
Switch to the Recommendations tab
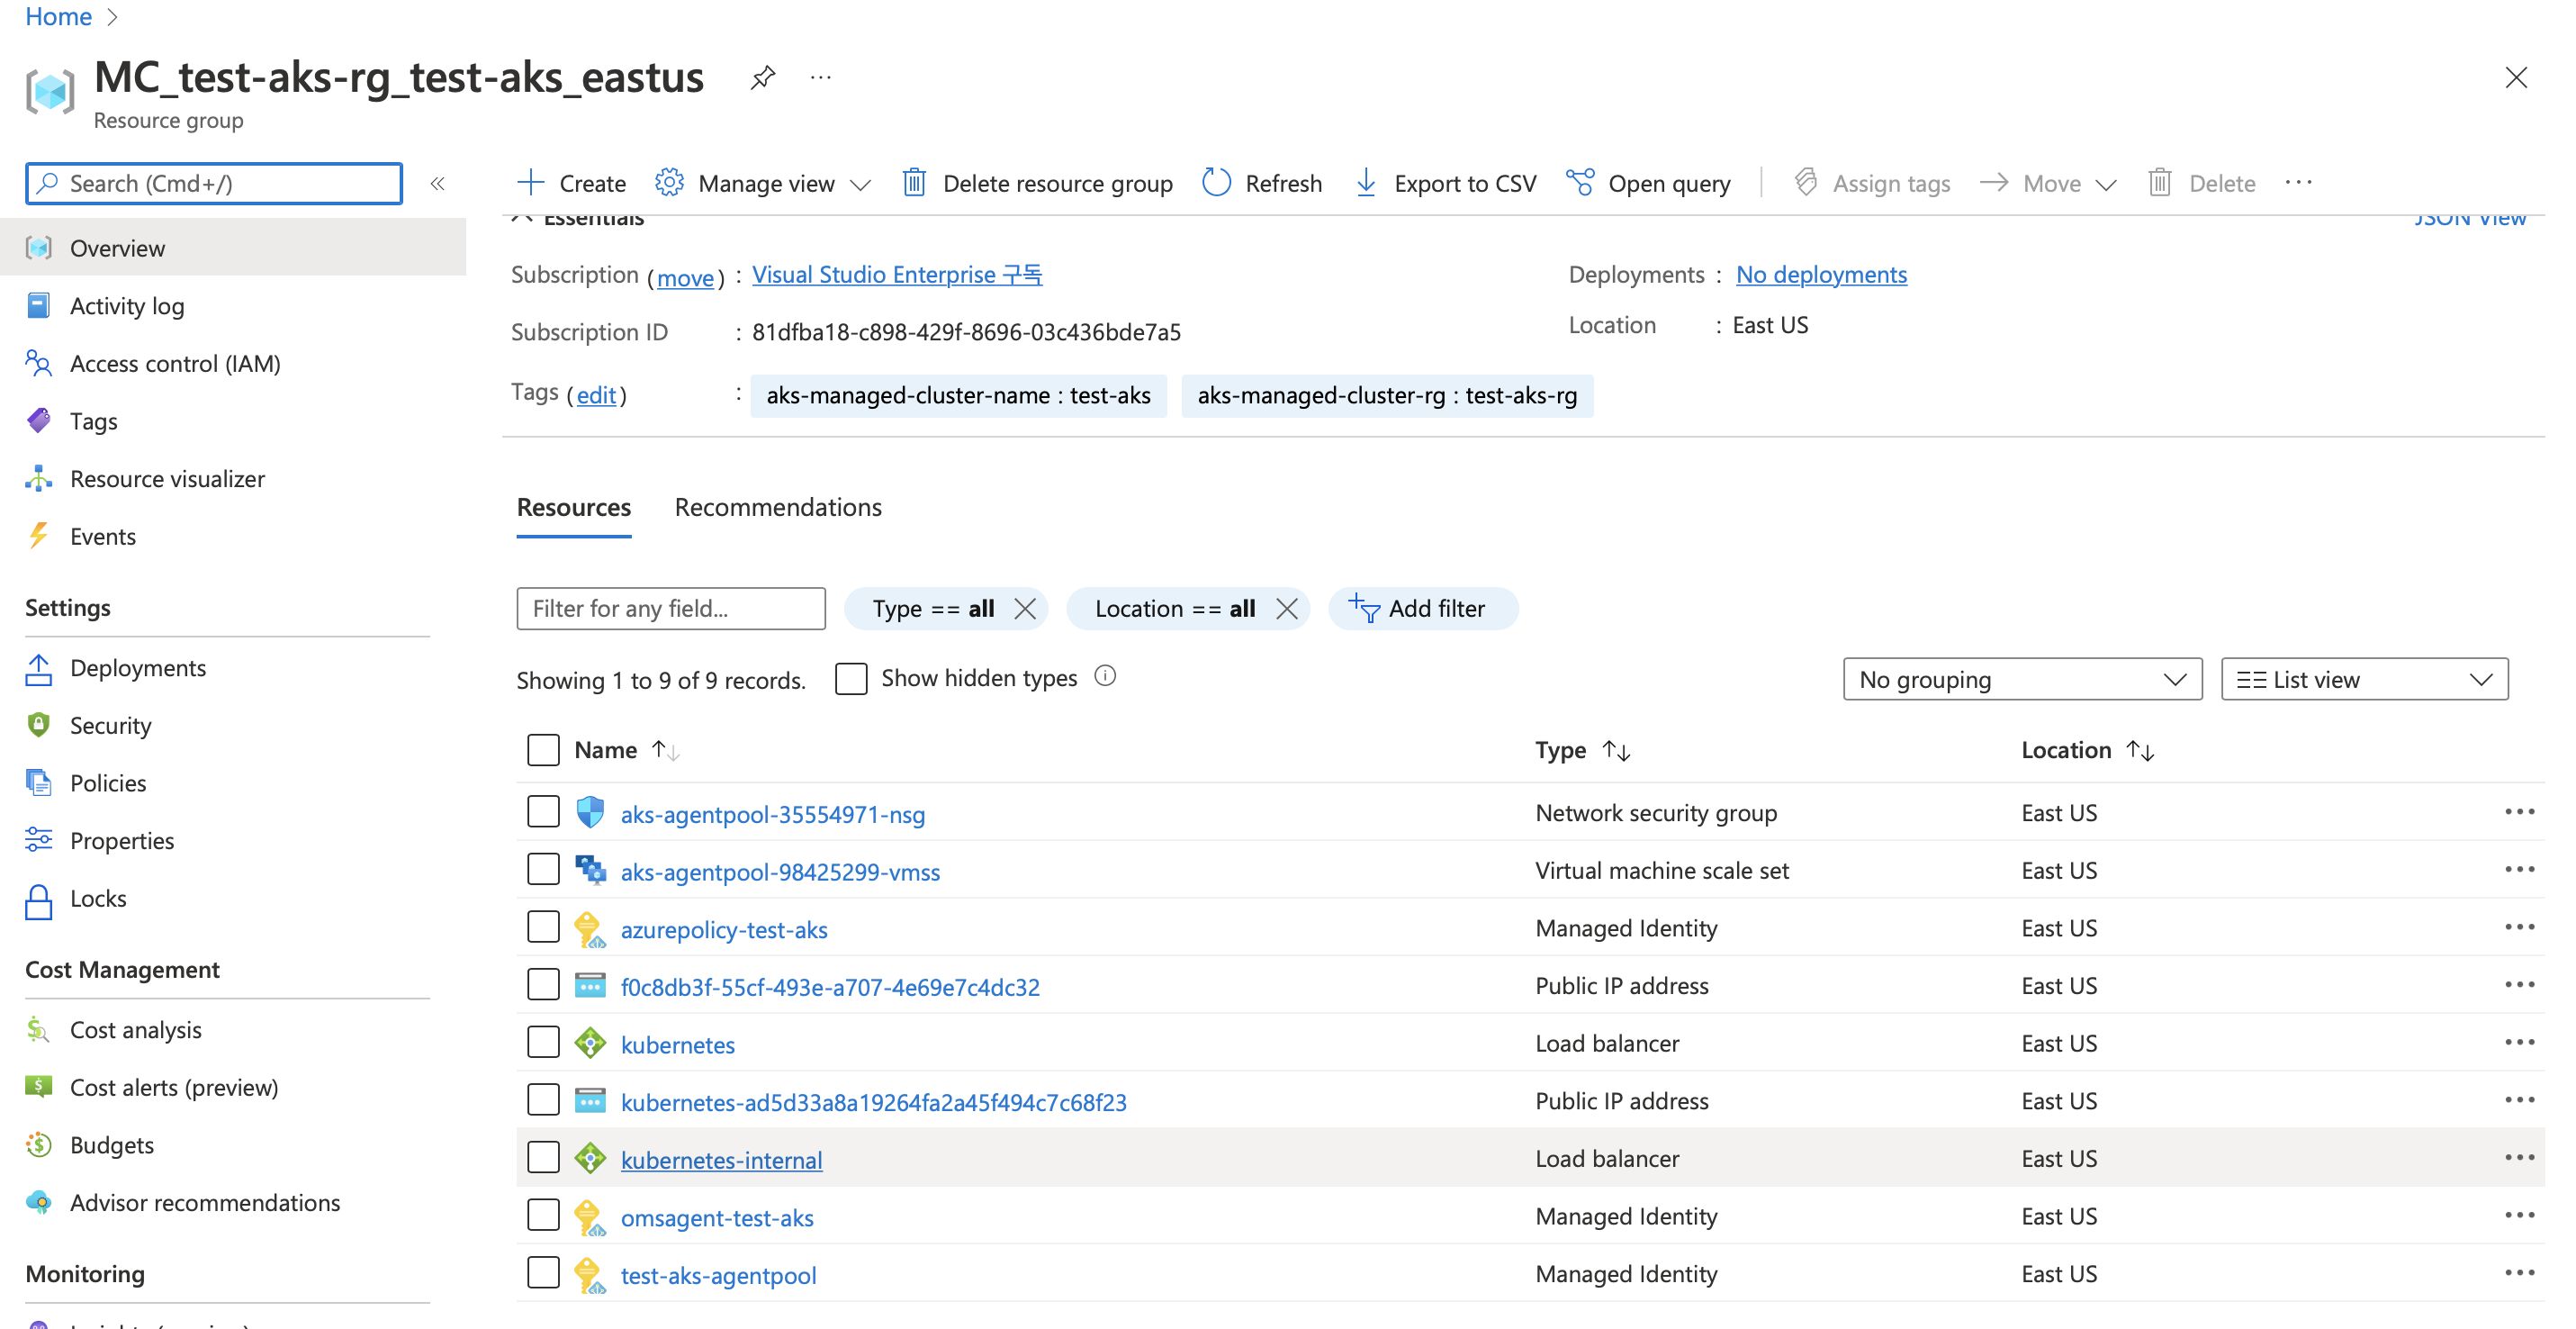coord(777,508)
